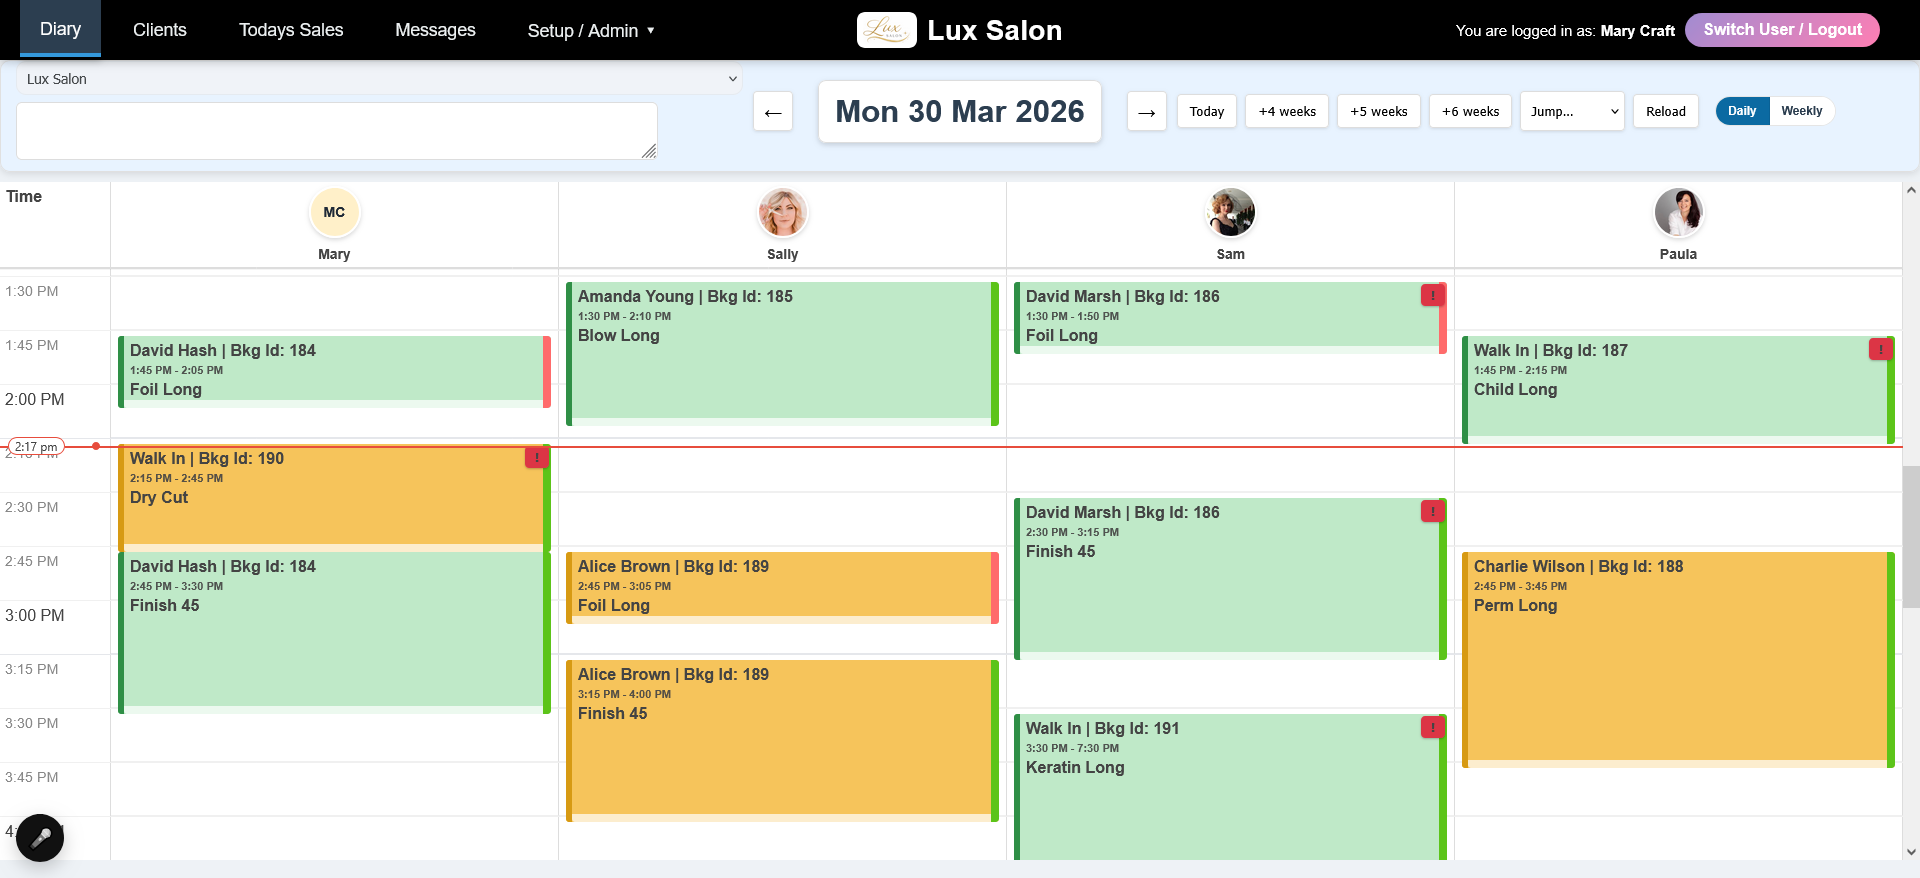This screenshot has height=878, width=1920.
Task: Switch to Daily view
Action: click(1742, 111)
